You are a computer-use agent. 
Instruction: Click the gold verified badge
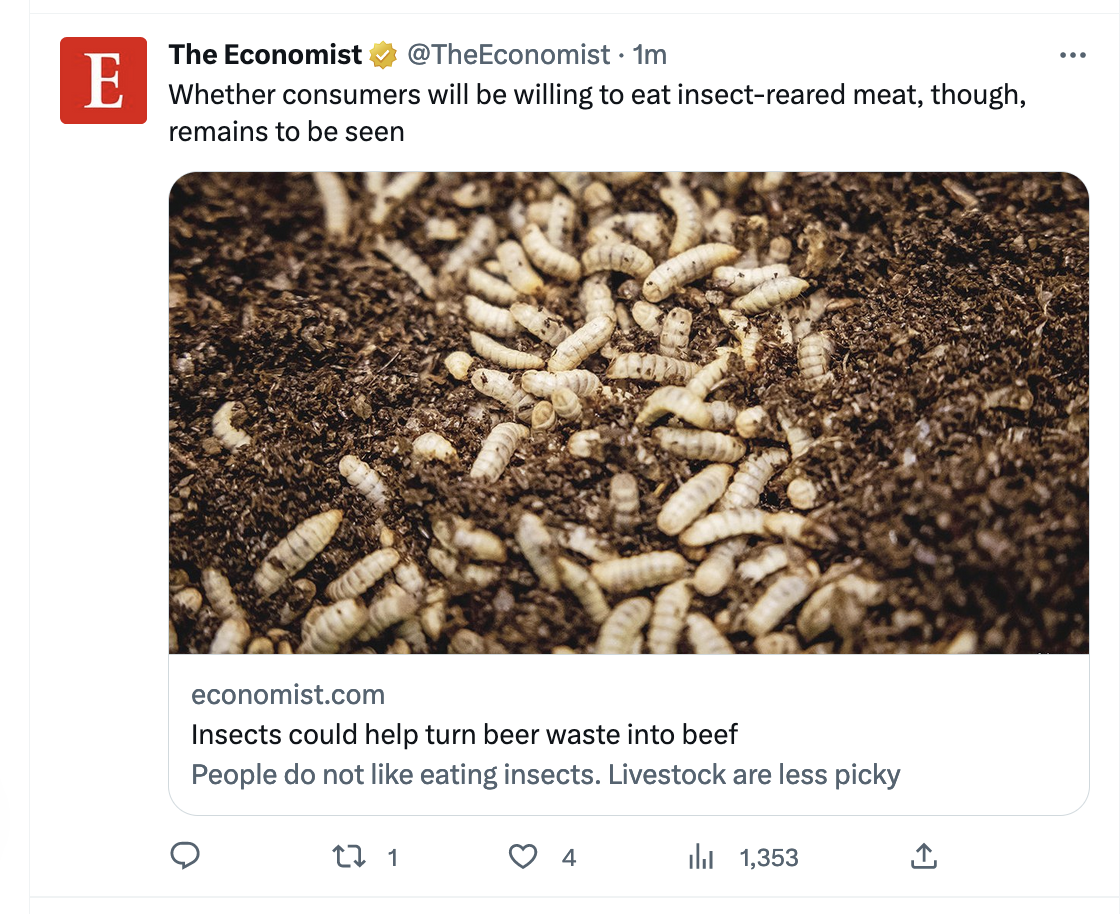pos(383,55)
